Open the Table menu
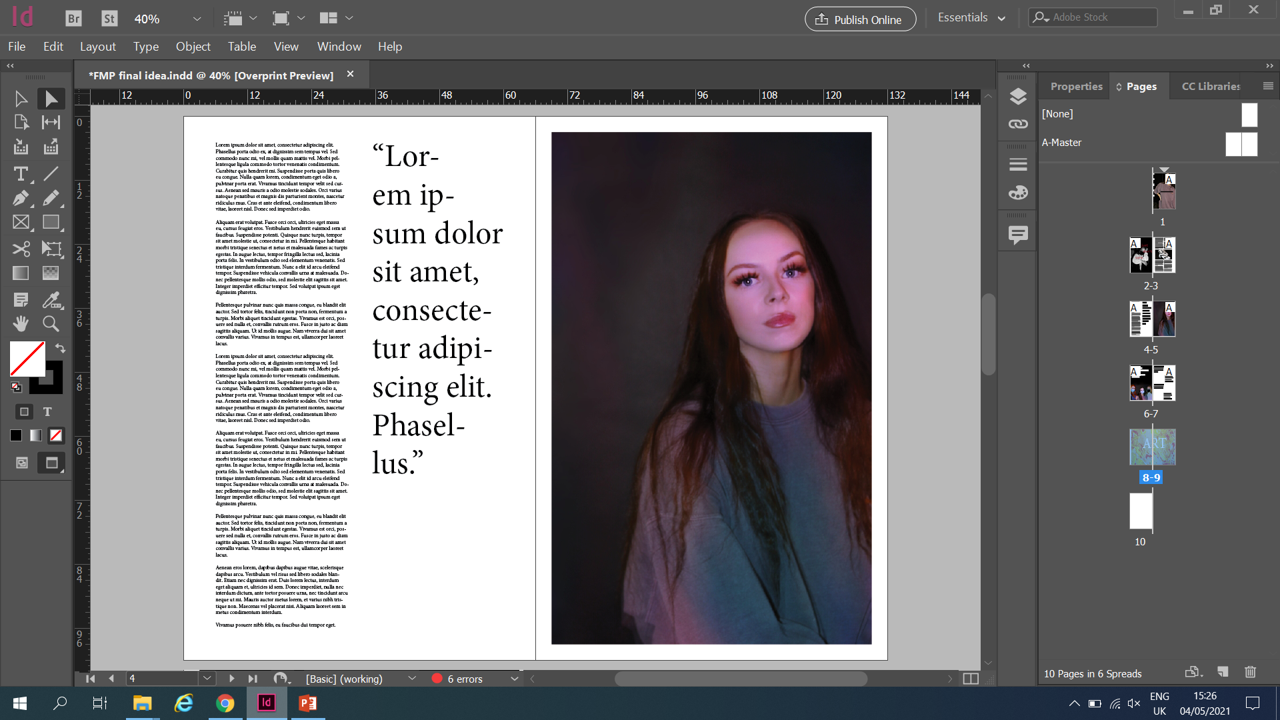This screenshot has width=1280, height=720. tap(242, 46)
